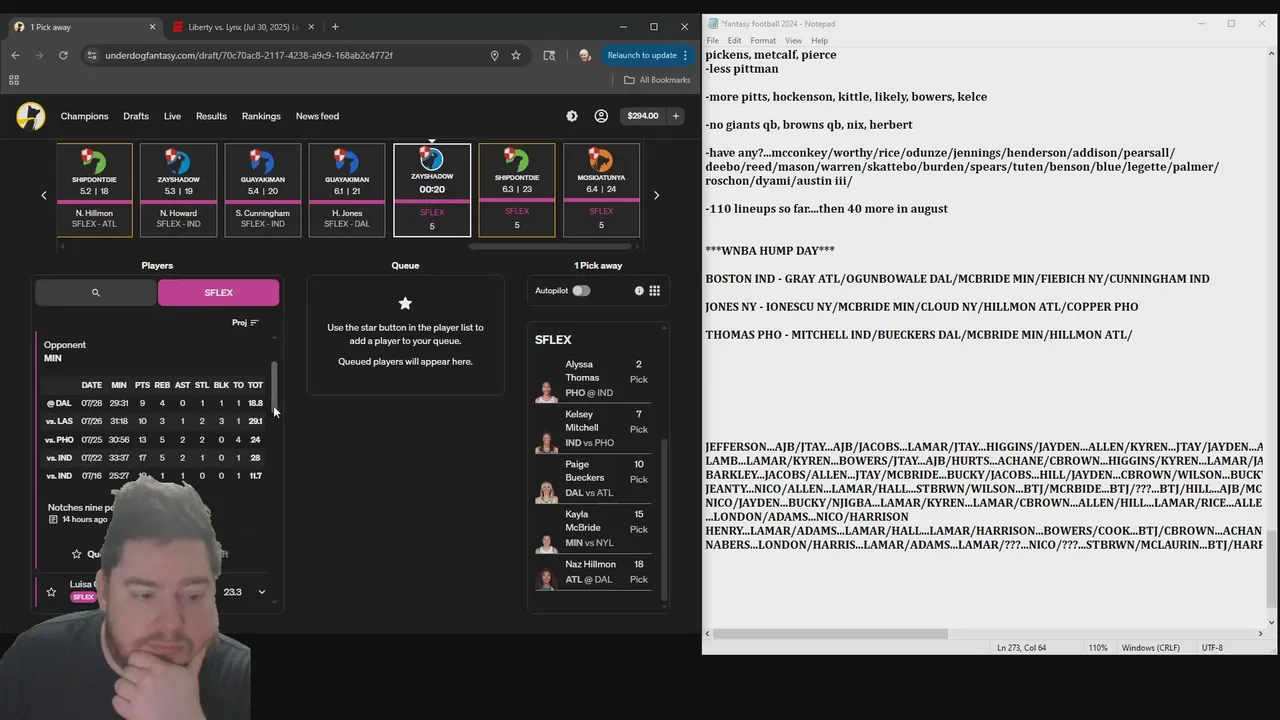
Task: Bookmark this page with the star icon
Action: 516,55
